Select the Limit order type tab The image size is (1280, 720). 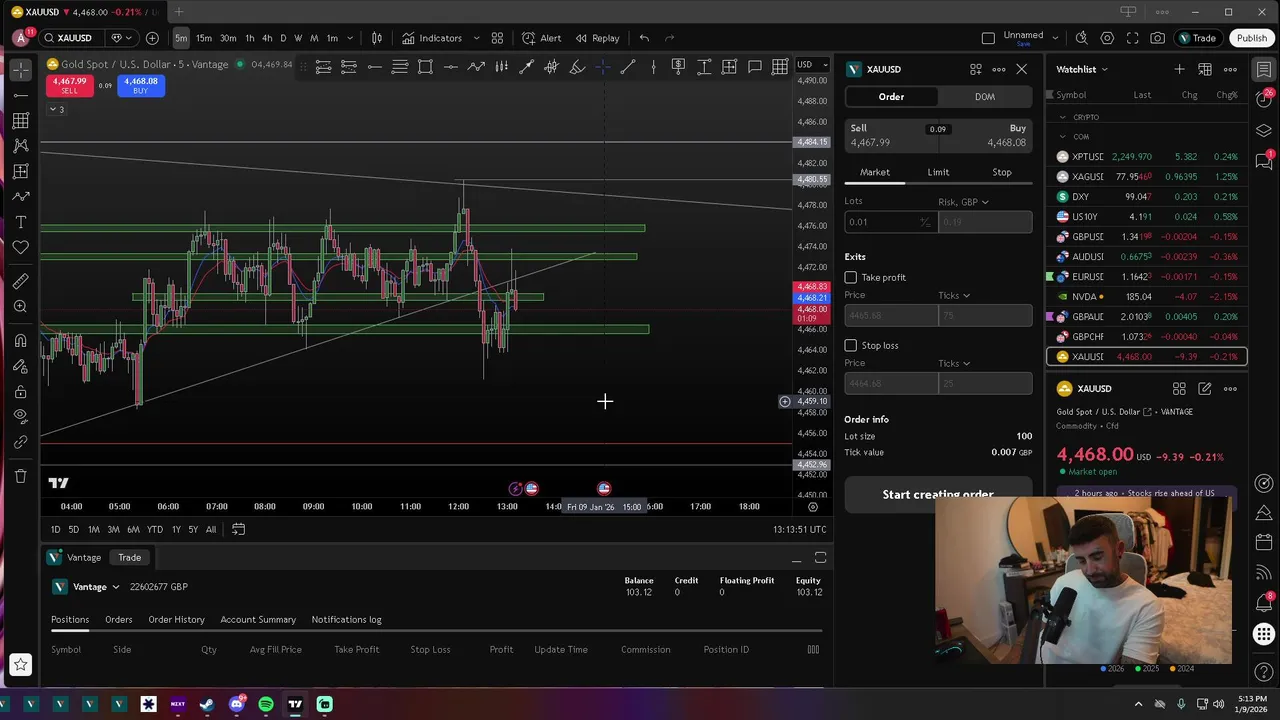tap(938, 172)
